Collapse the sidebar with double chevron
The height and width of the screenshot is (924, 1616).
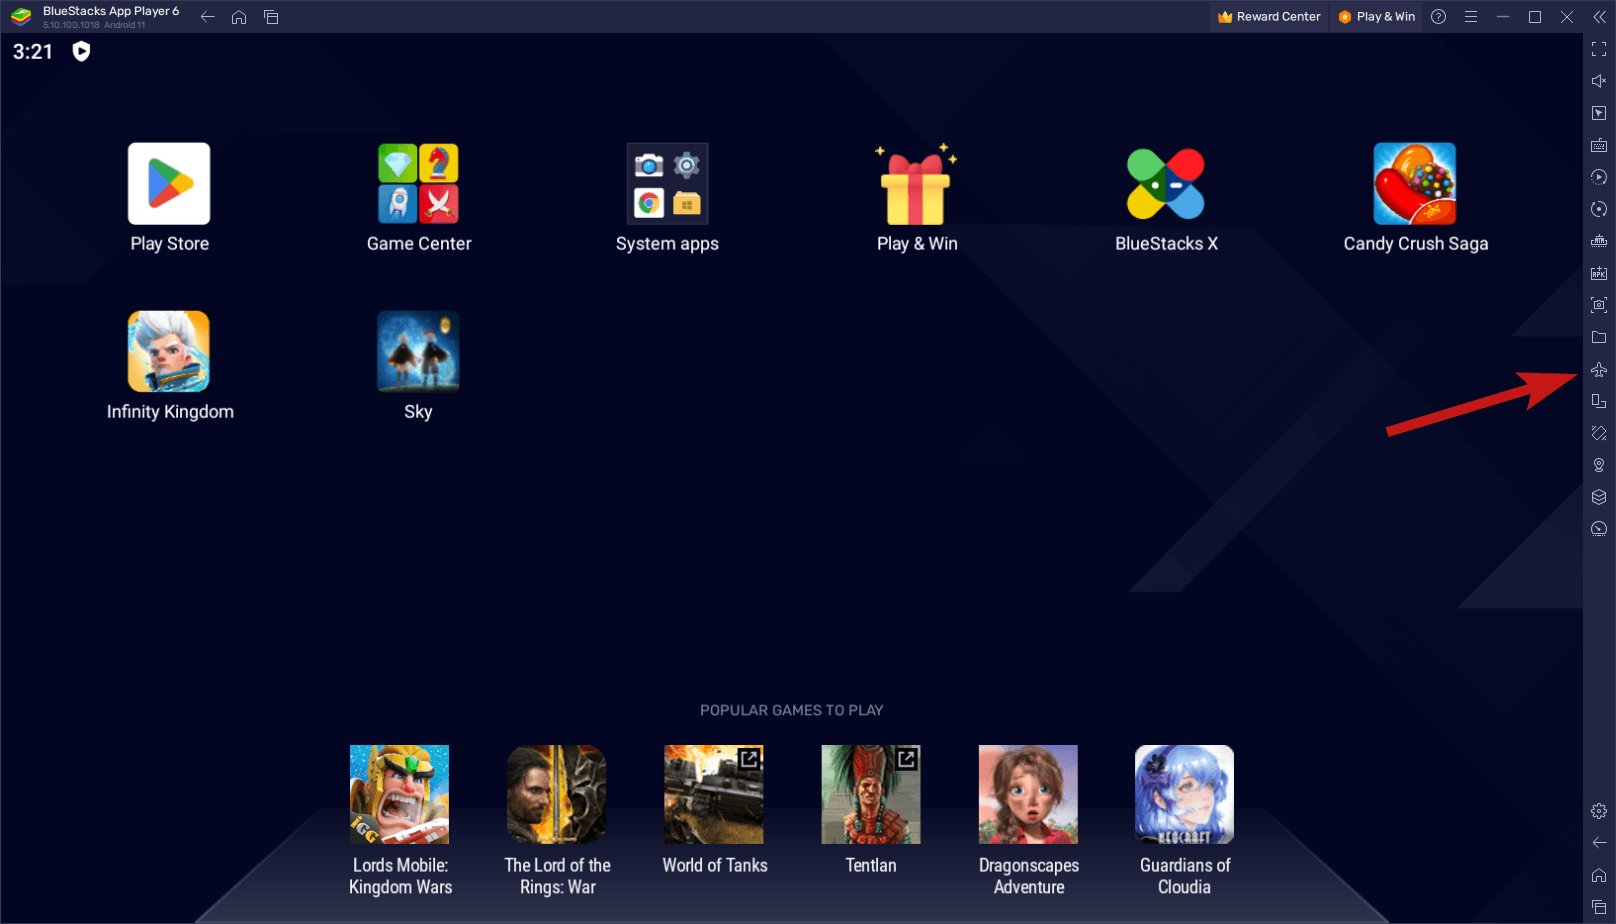(x=1599, y=17)
